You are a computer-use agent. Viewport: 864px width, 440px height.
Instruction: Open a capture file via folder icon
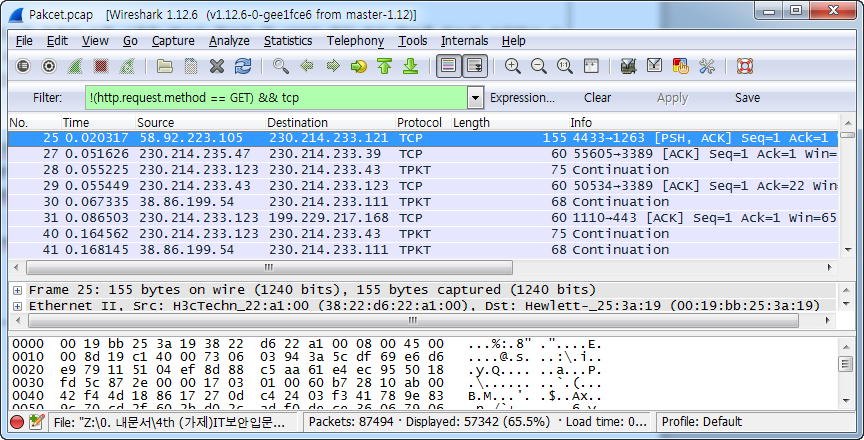click(164, 67)
